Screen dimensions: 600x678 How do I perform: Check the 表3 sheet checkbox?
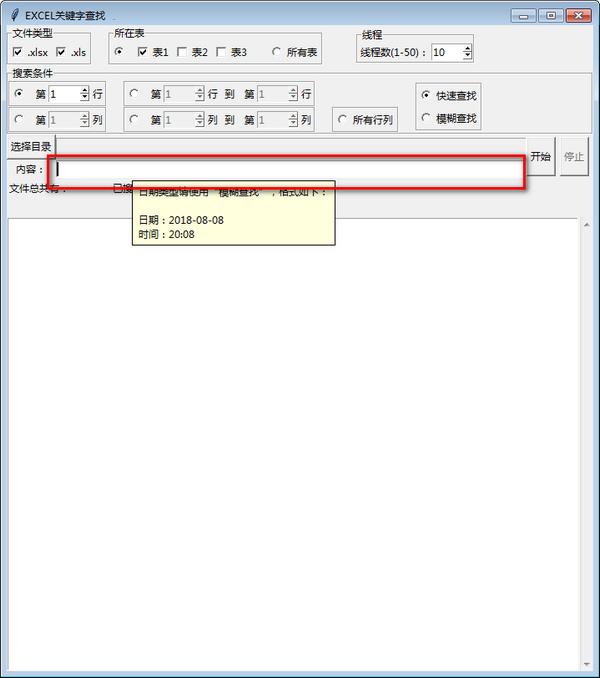(221, 52)
